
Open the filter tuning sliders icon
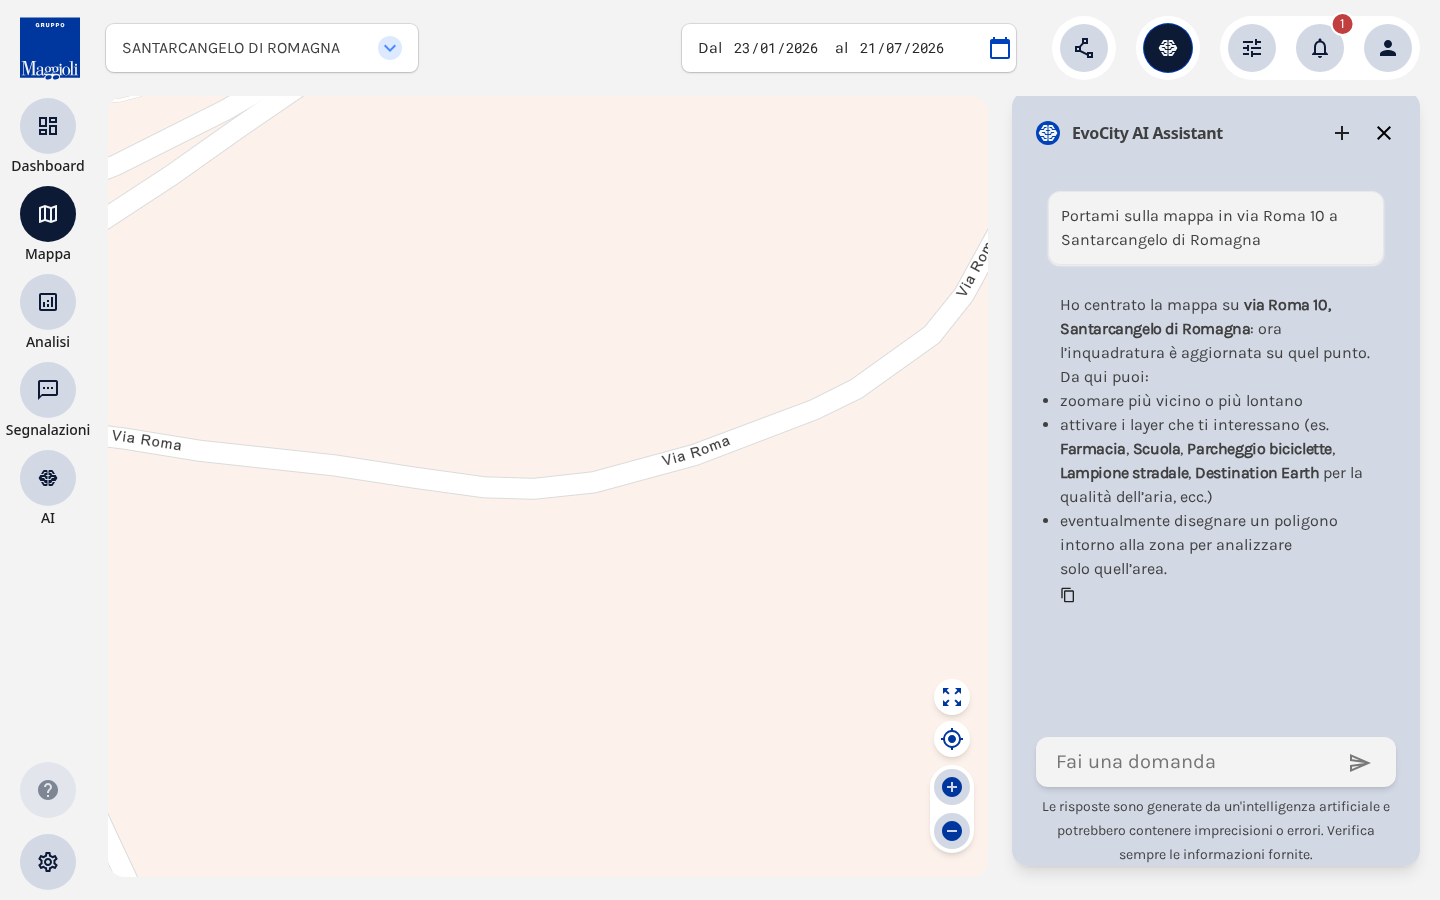pyautogui.click(x=1252, y=48)
